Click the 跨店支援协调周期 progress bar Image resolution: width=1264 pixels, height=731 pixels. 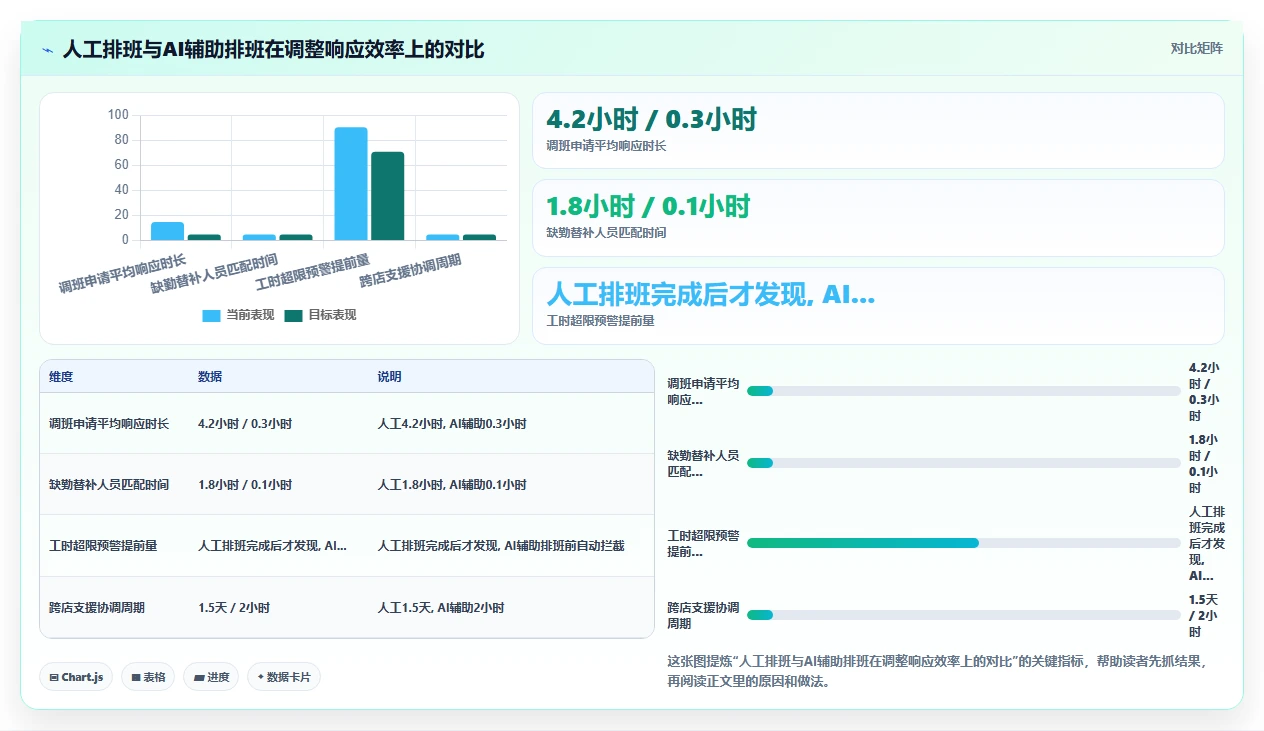point(964,615)
